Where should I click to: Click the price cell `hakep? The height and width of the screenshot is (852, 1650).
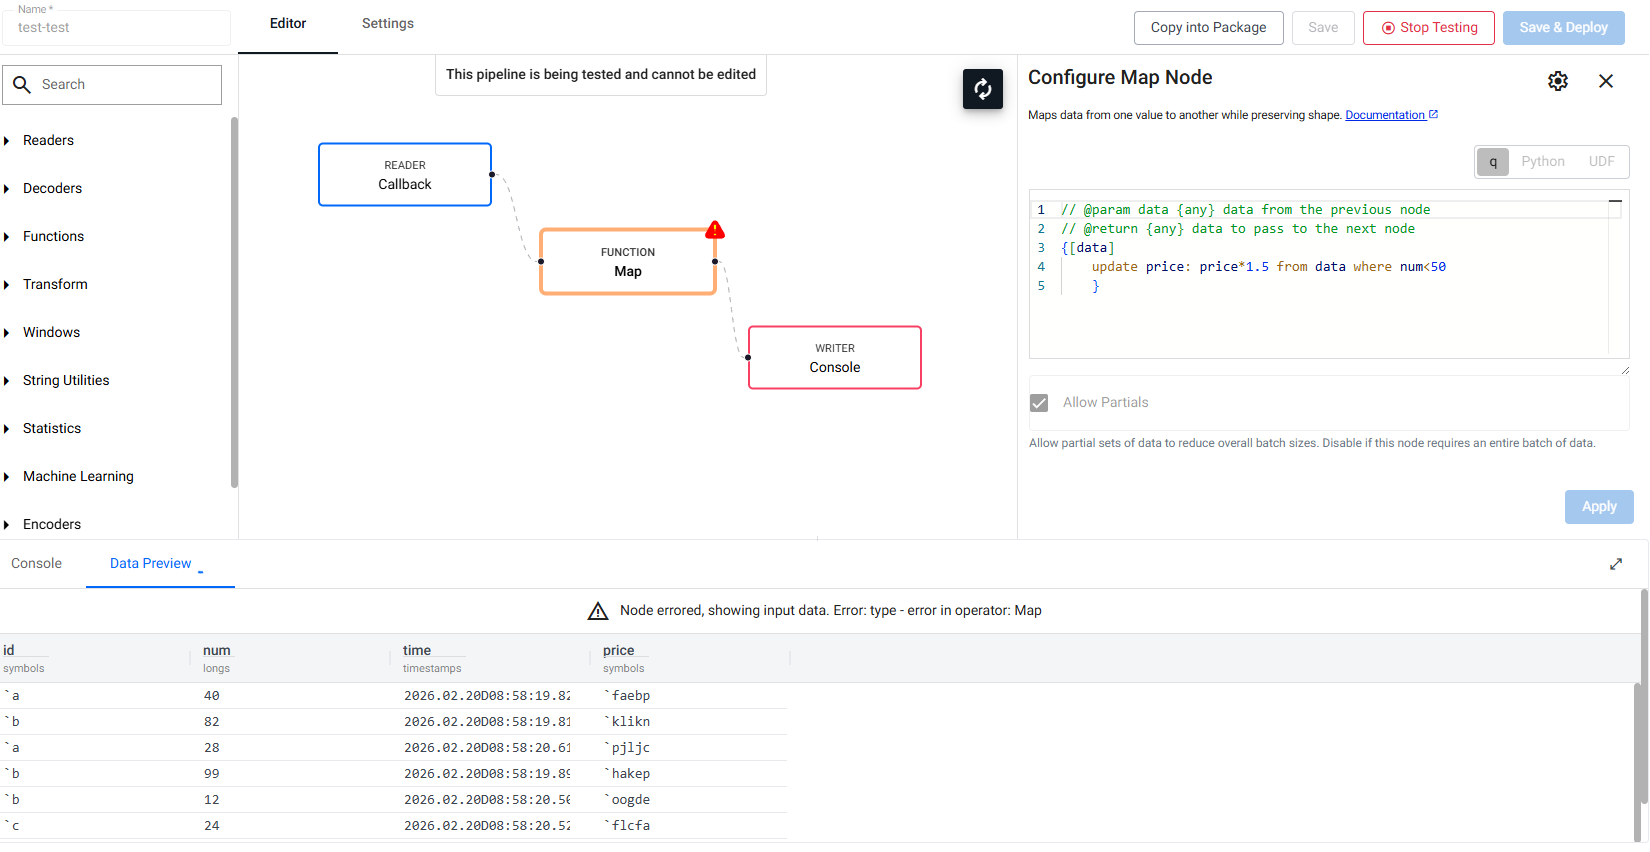[x=627, y=774]
